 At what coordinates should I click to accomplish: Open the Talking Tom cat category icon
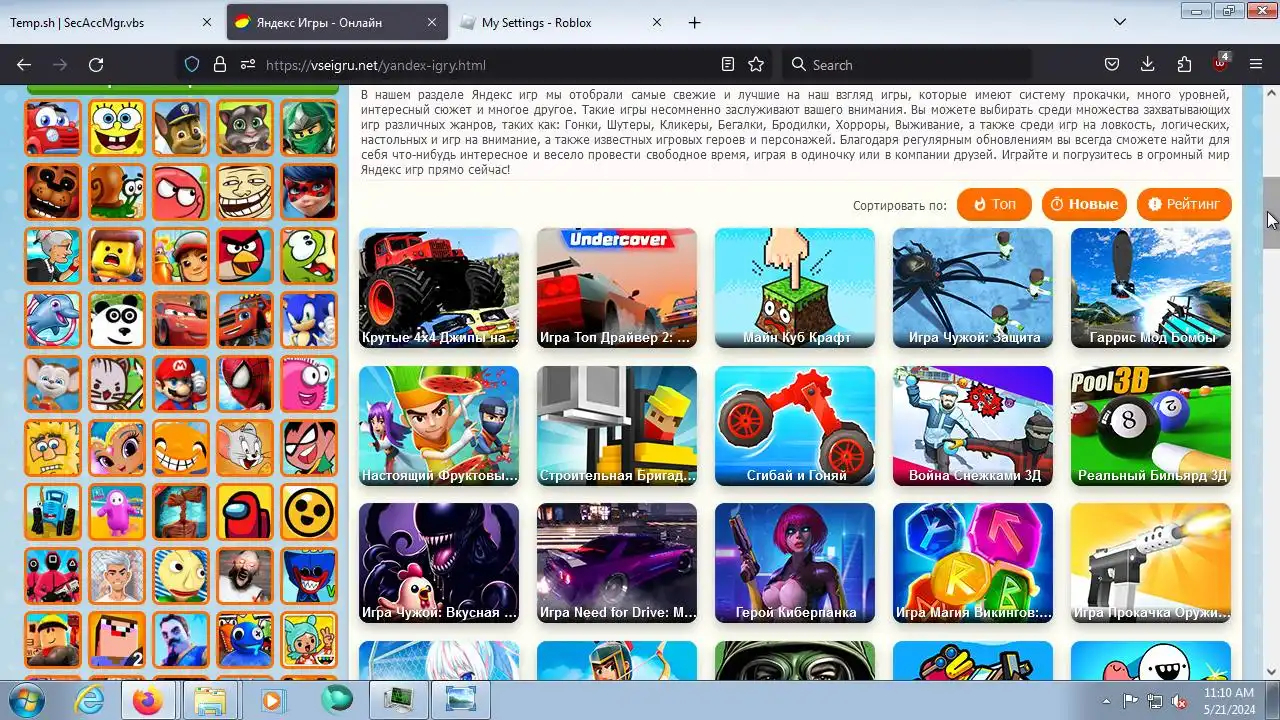click(245, 127)
